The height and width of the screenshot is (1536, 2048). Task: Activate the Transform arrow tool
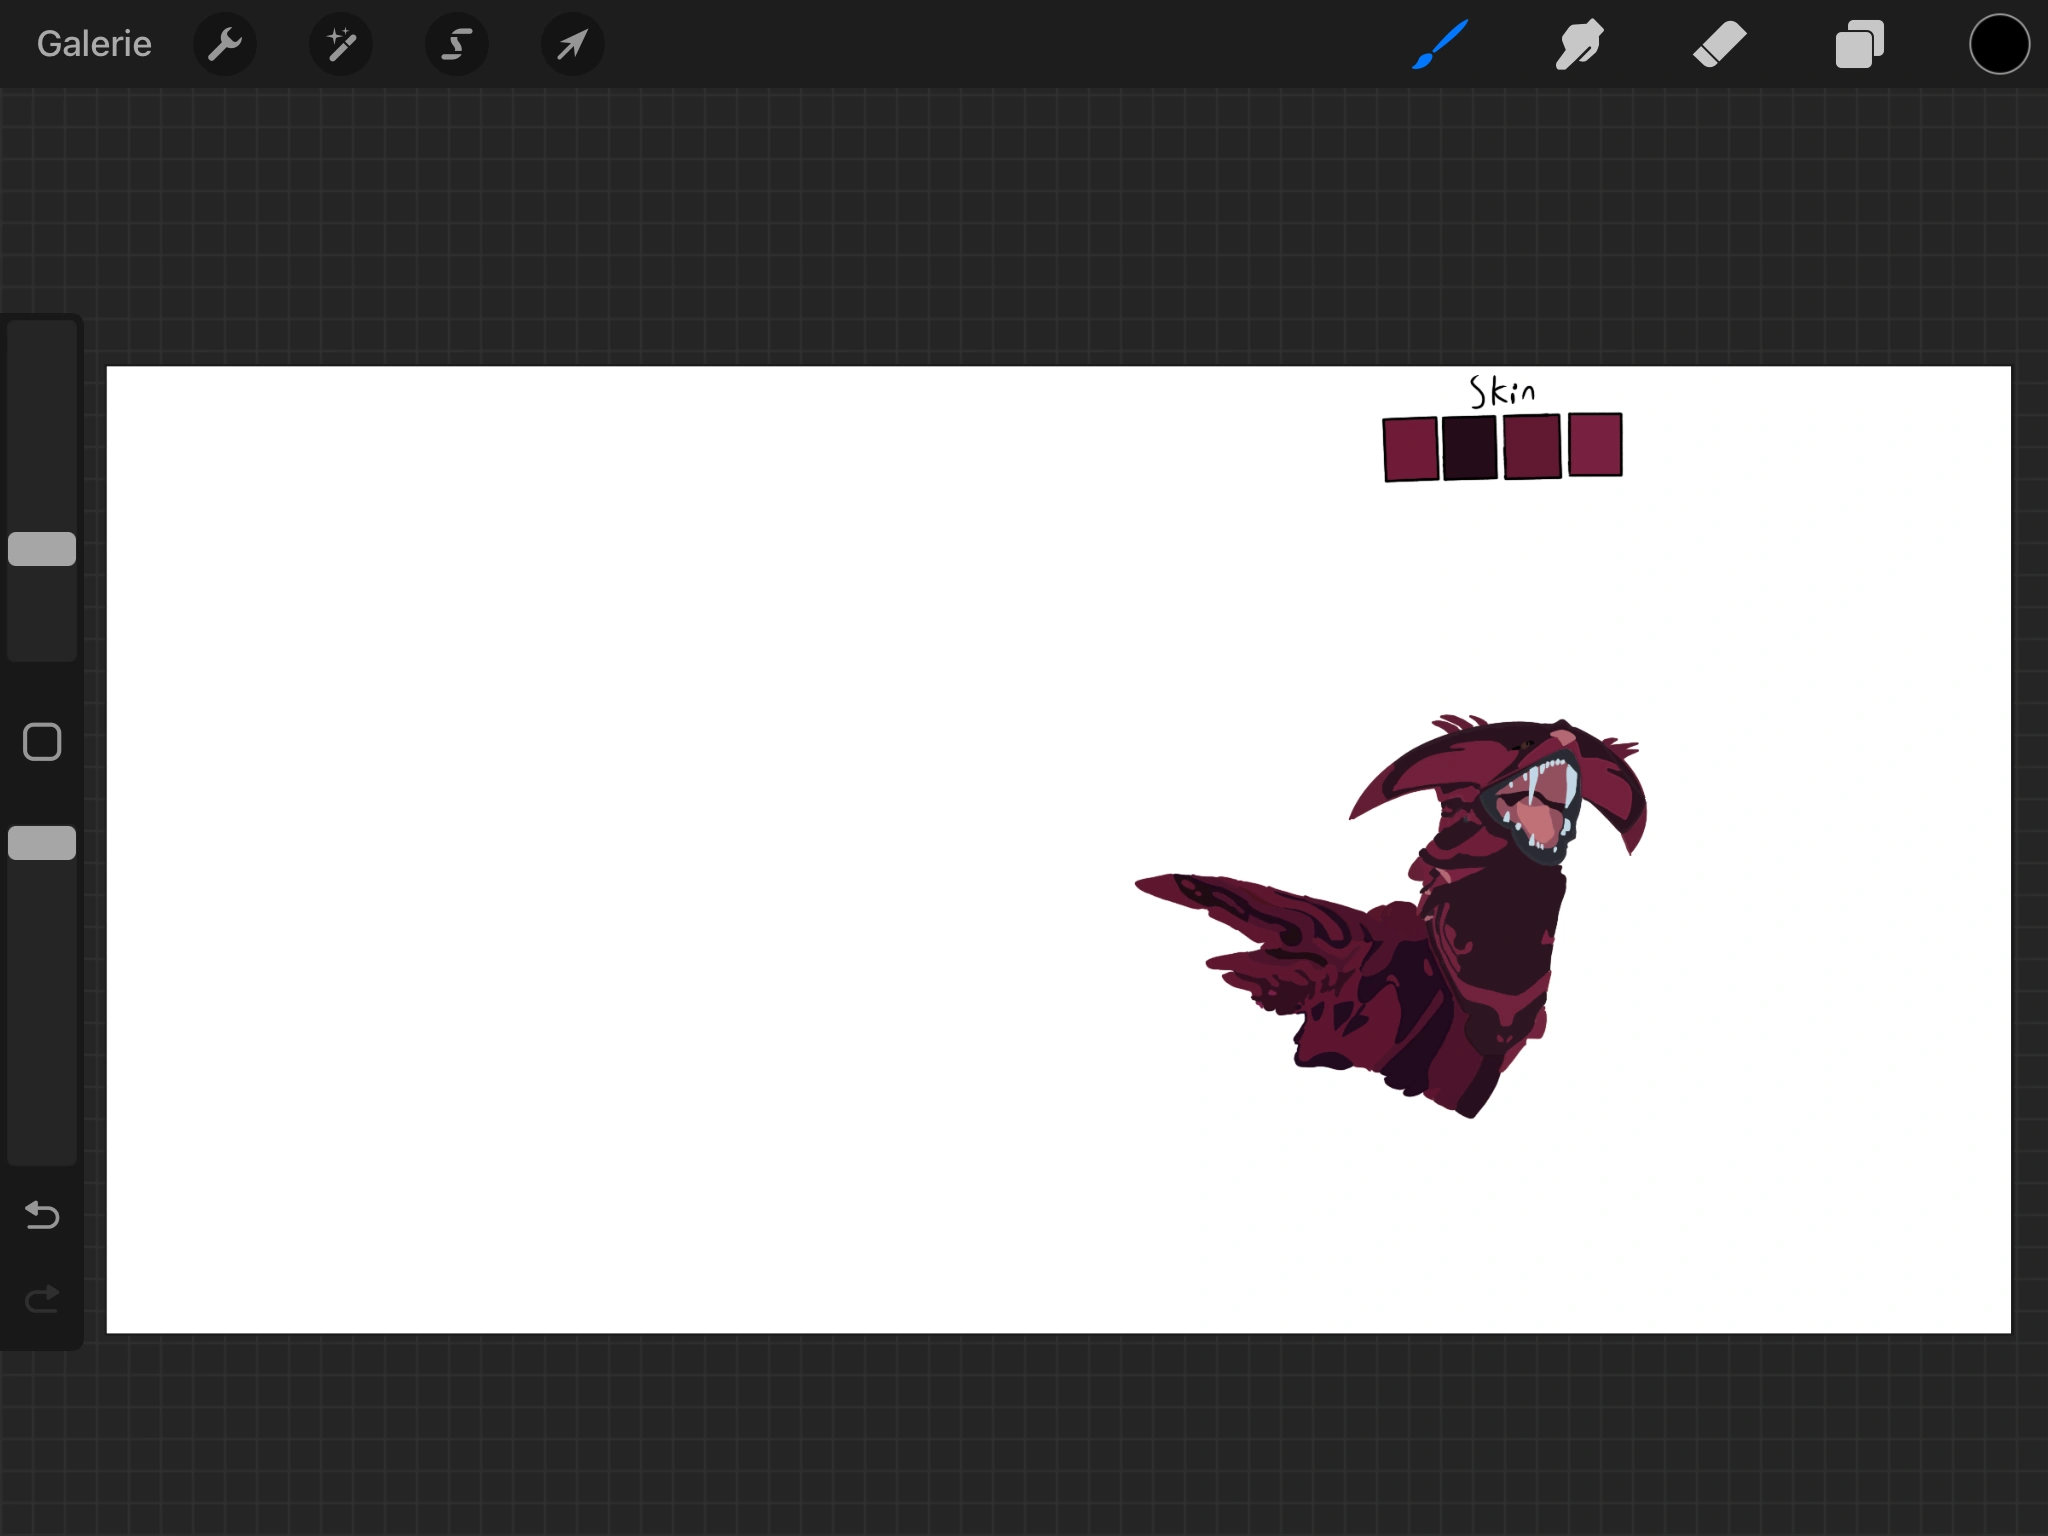click(572, 44)
